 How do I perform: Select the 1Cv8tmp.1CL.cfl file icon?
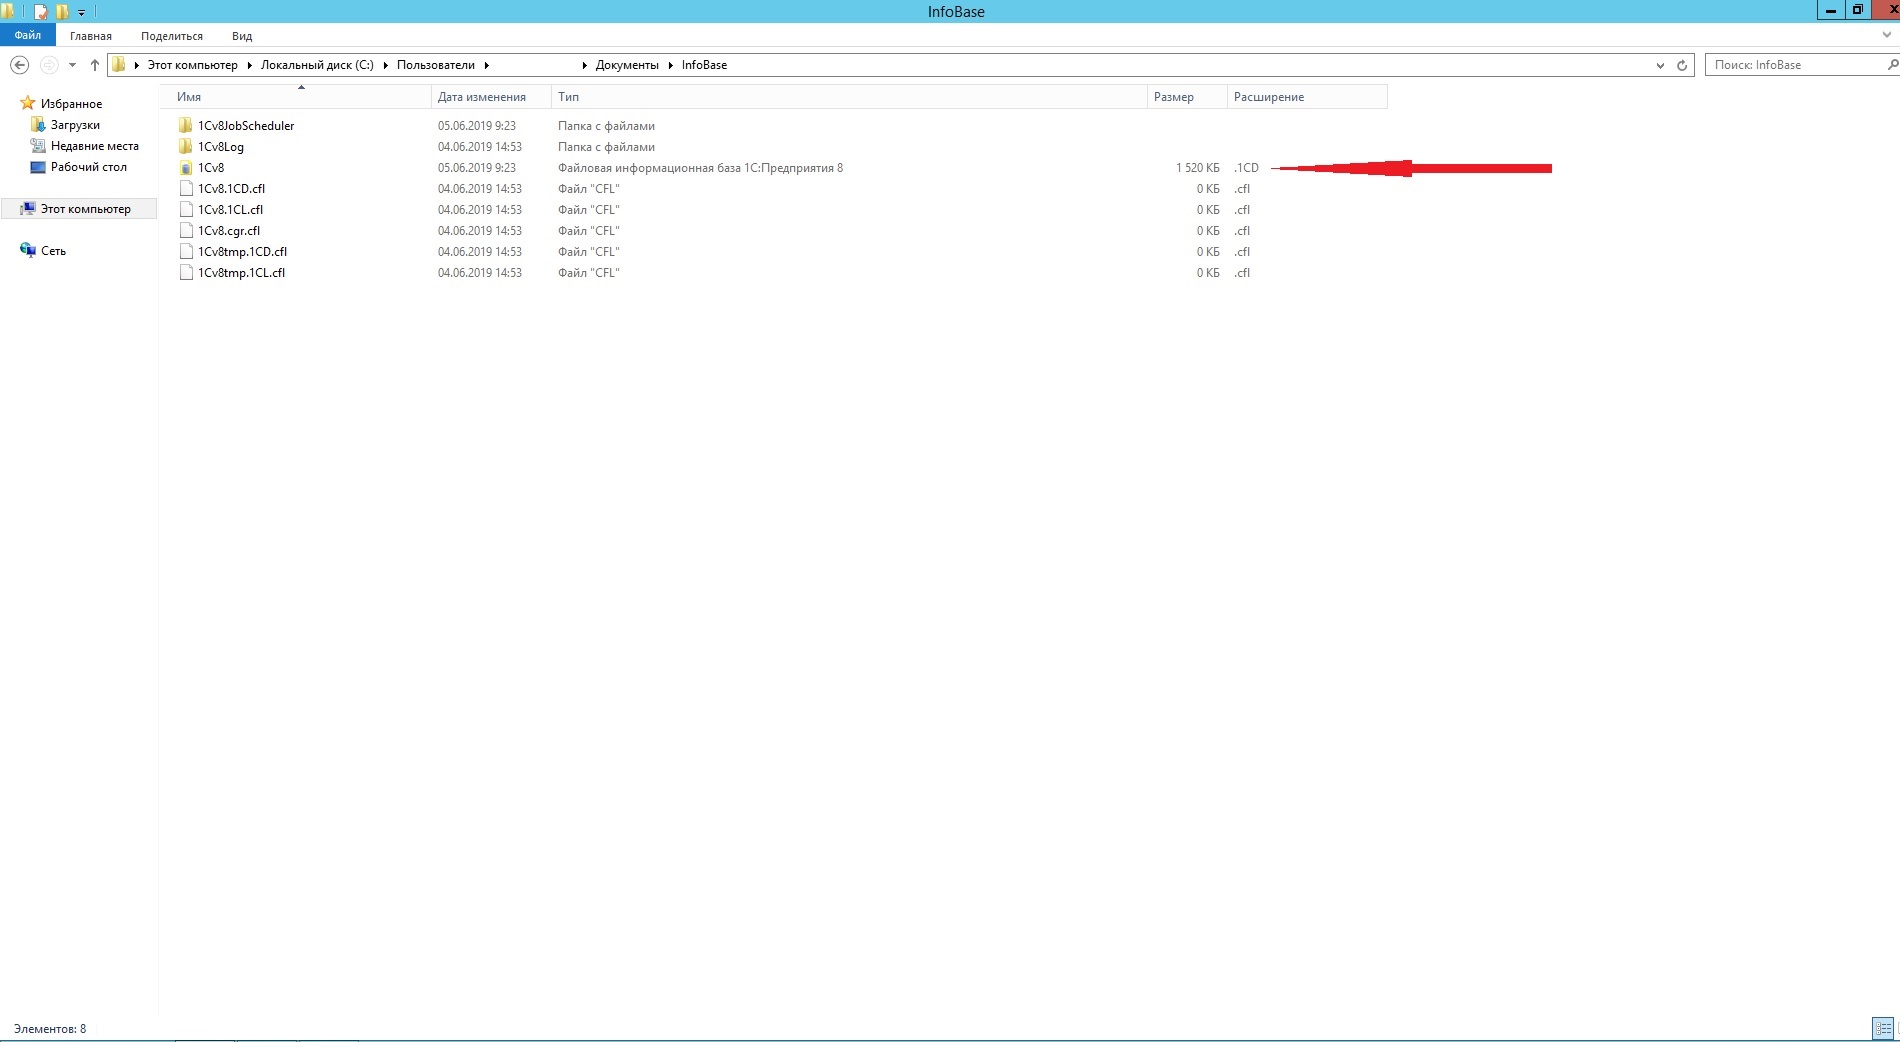[185, 272]
